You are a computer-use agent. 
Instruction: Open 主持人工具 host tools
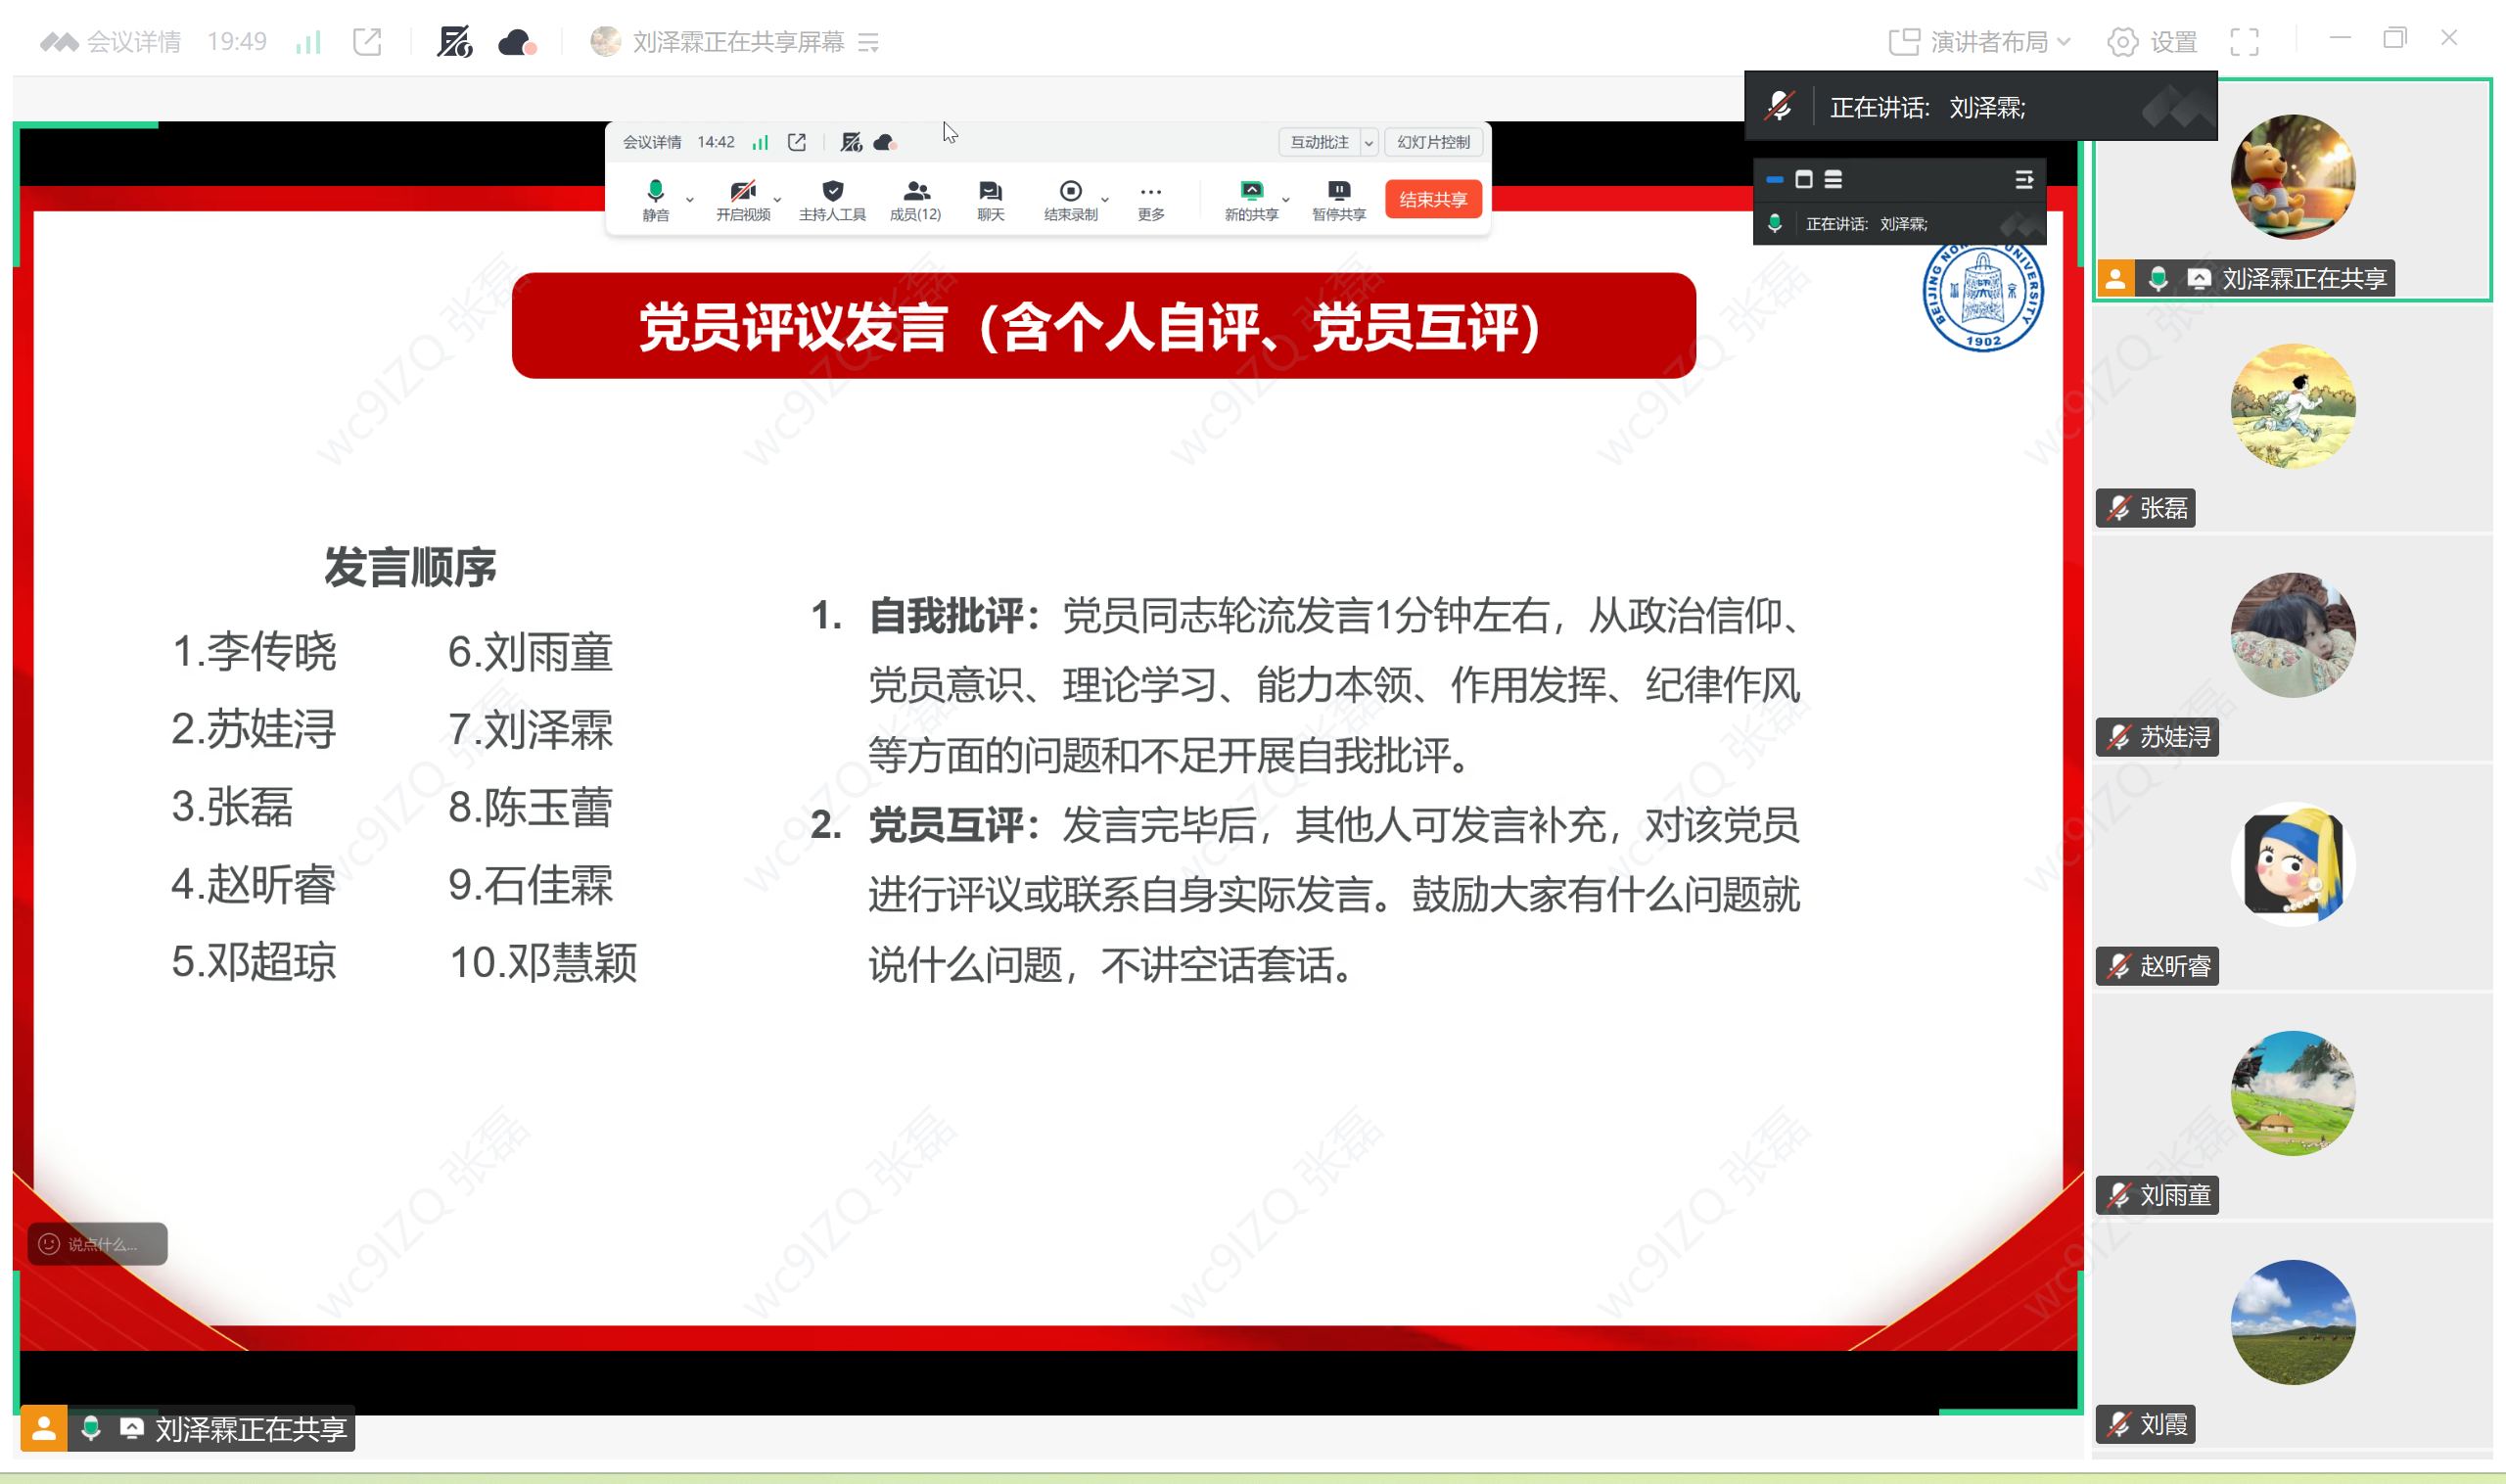pyautogui.click(x=832, y=199)
